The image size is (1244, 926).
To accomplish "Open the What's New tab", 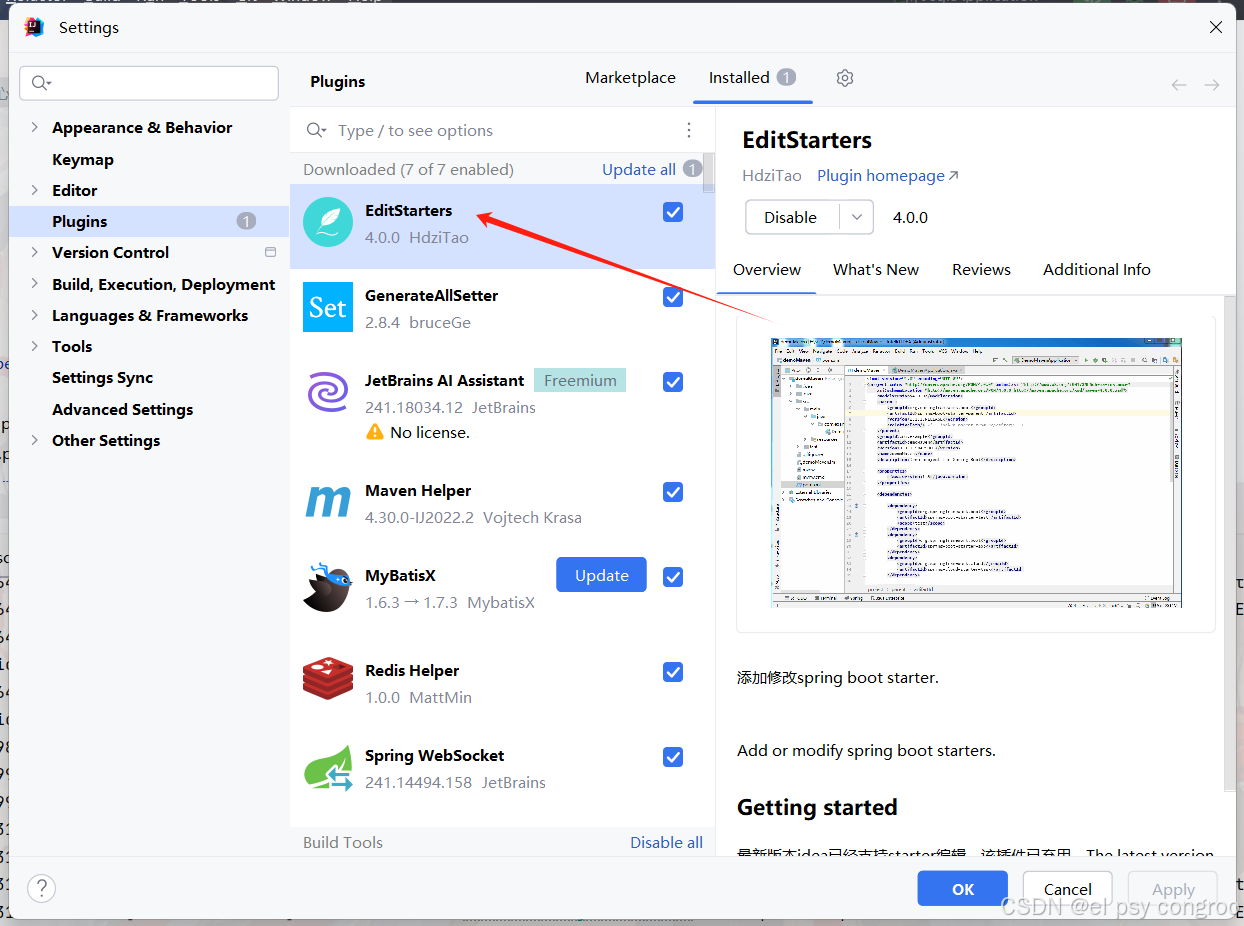I will coord(876,269).
